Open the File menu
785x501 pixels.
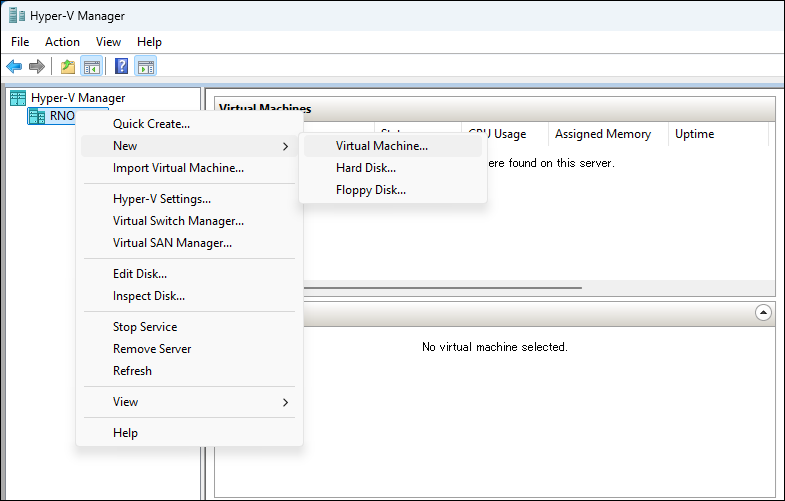20,42
